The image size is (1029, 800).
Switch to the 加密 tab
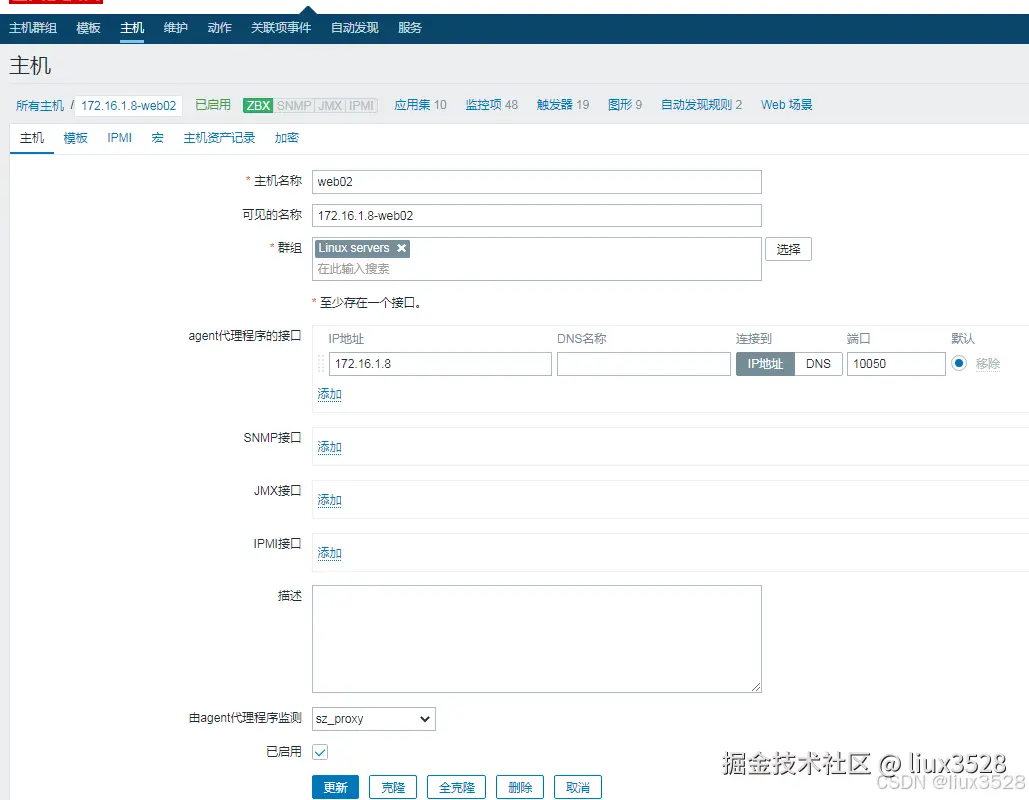coord(287,138)
